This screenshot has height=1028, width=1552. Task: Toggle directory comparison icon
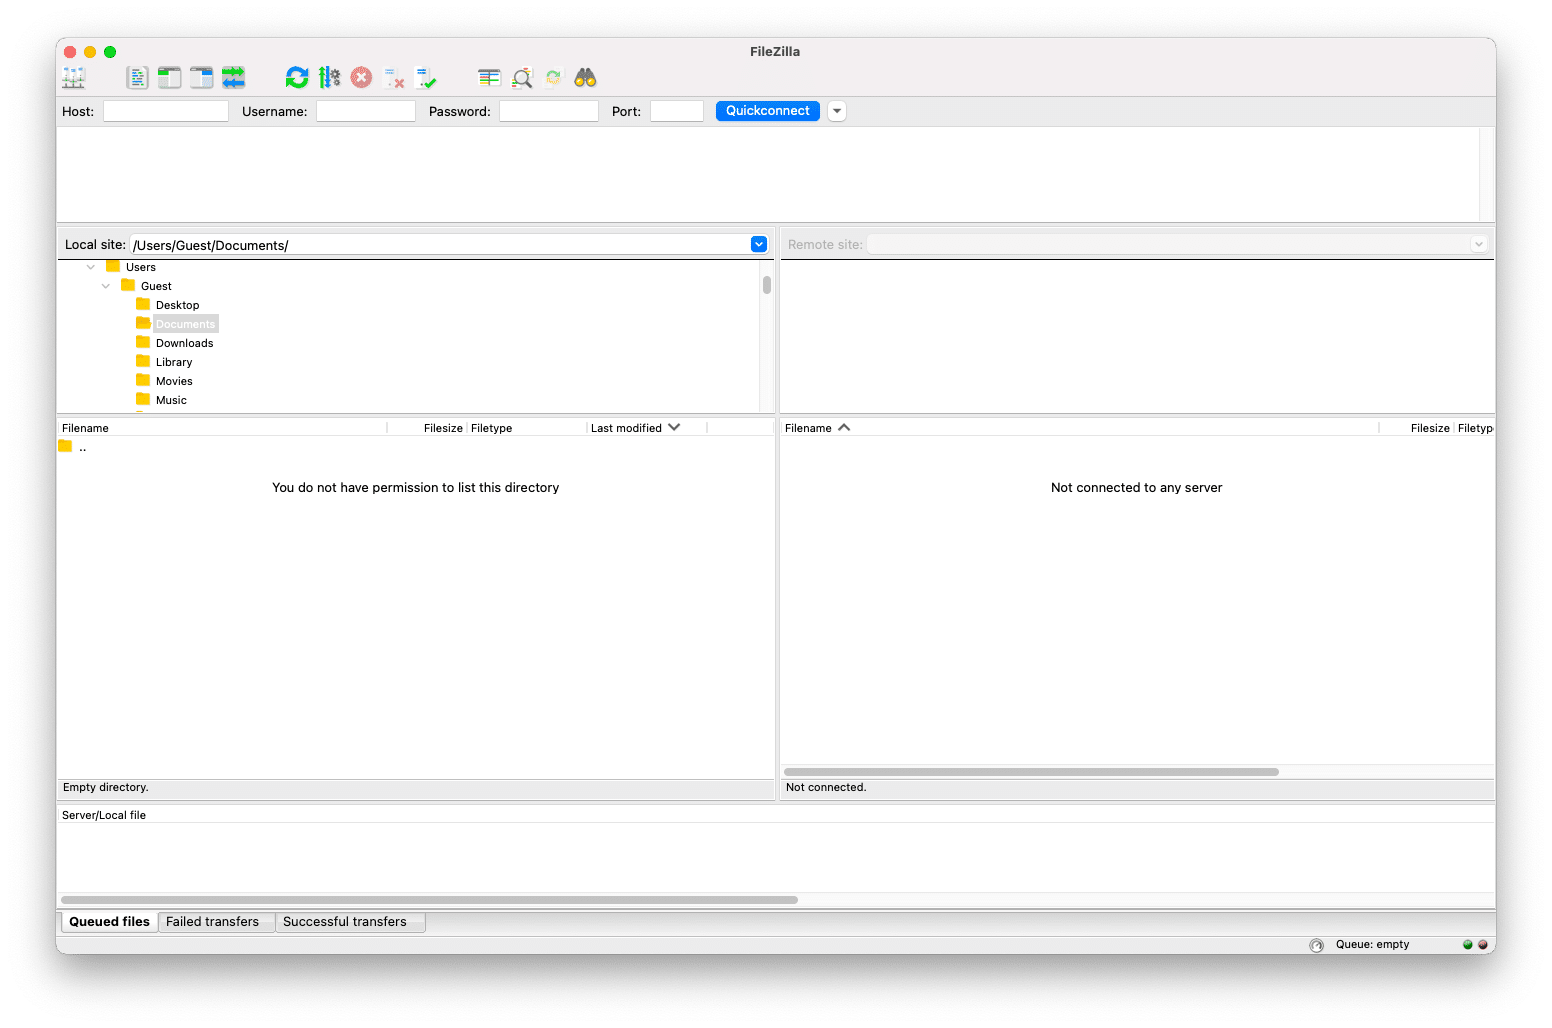point(521,77)
